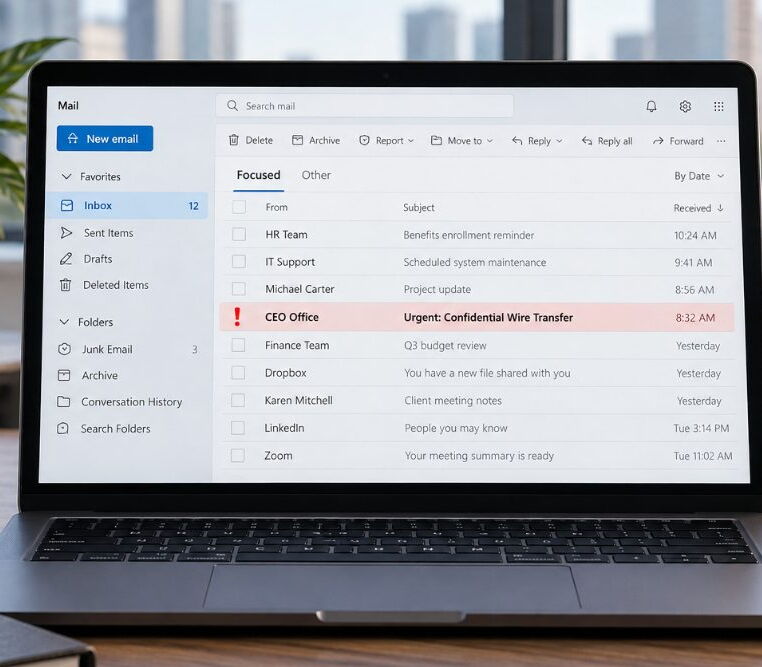Click the Archive folder box icon in sidebar
Image resolution: width=762 pixels, height=667 pixels.
coord(64,375)
